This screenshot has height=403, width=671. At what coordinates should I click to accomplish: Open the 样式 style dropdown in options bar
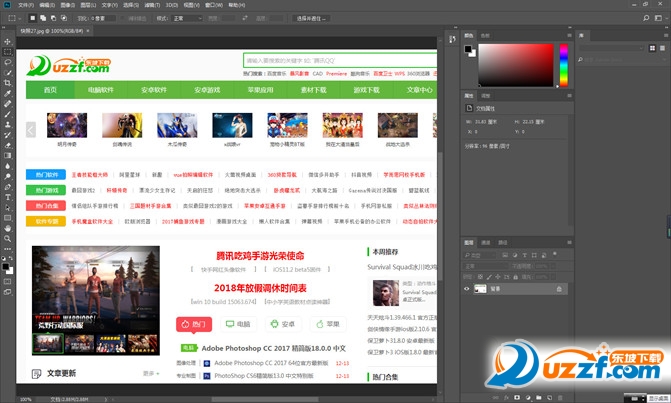click(x=187, y=18)
